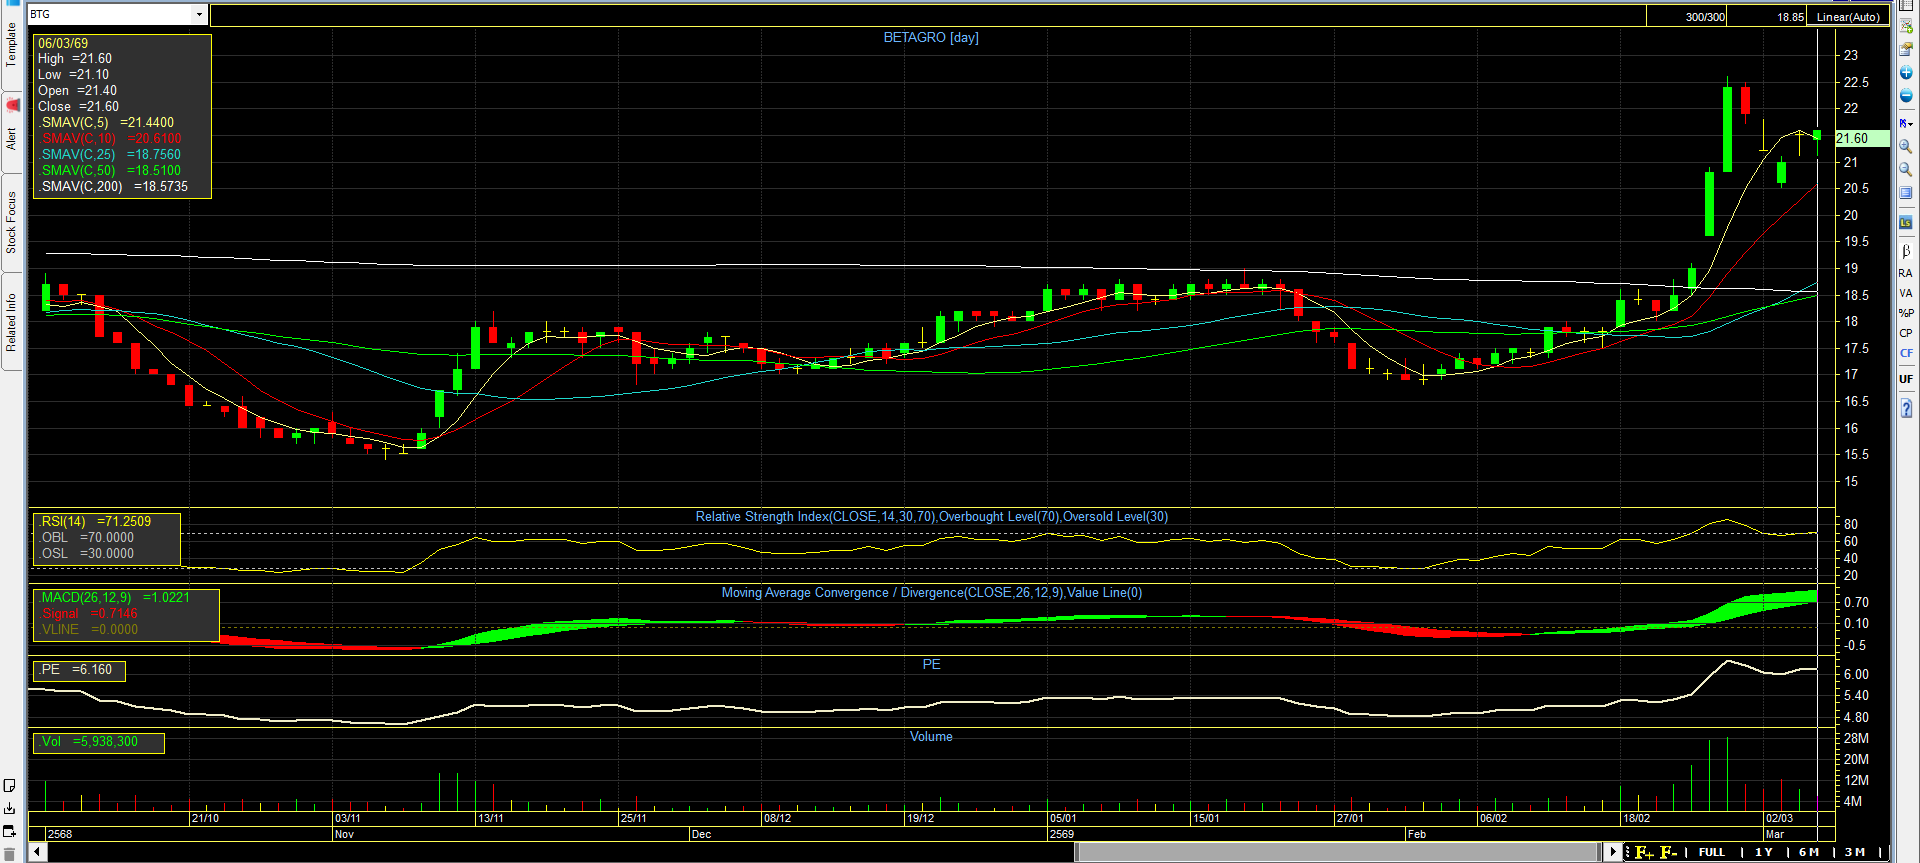The width and height of the screenshot is (1920, 863).
Task: Open the BTG symbol dropdown arrow
Action: 200,14
